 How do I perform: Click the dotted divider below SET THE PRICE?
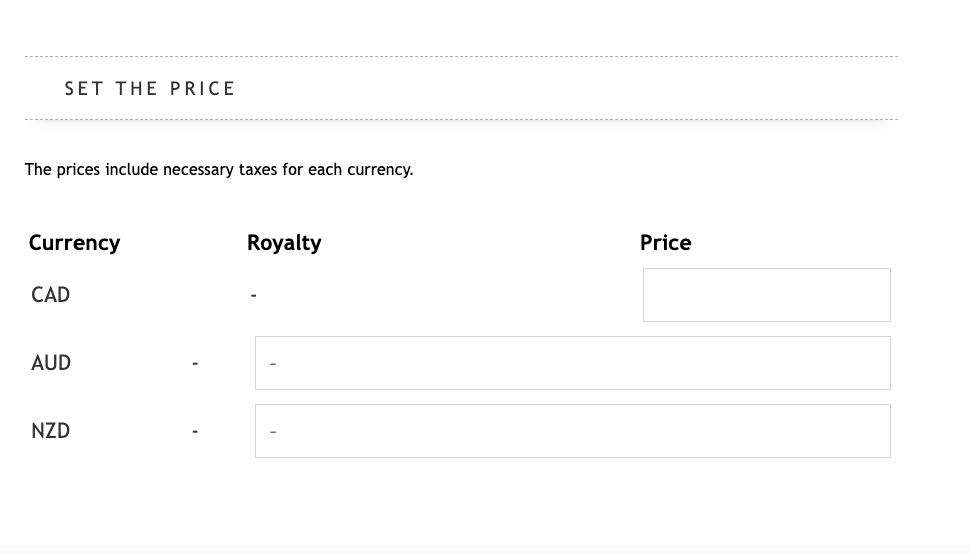click(x=461, y=120)
